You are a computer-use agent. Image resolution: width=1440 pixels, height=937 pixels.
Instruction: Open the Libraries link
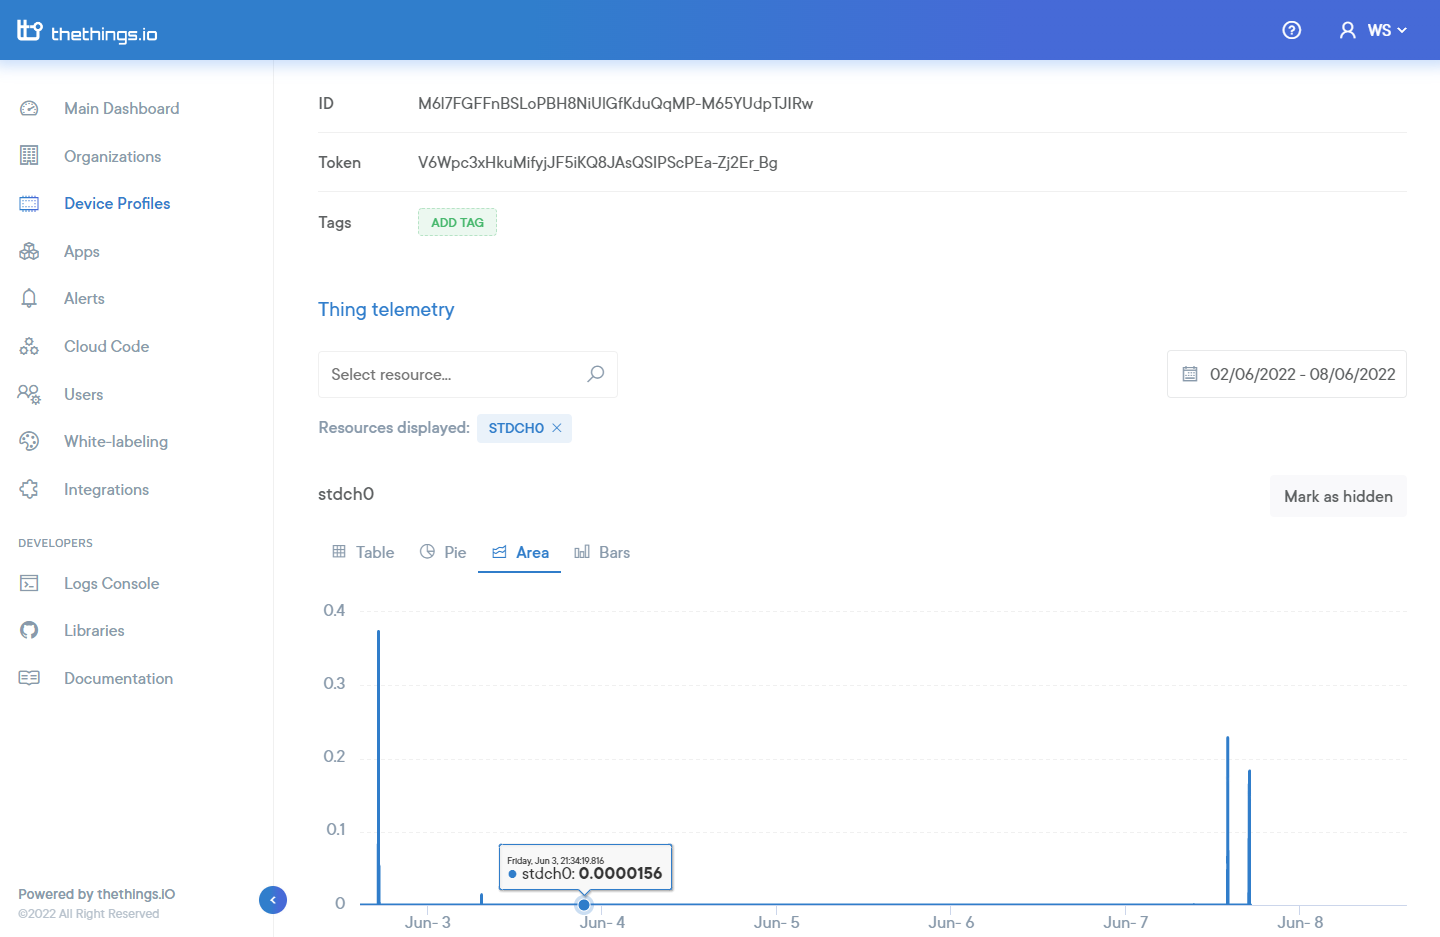coord(94,630)
